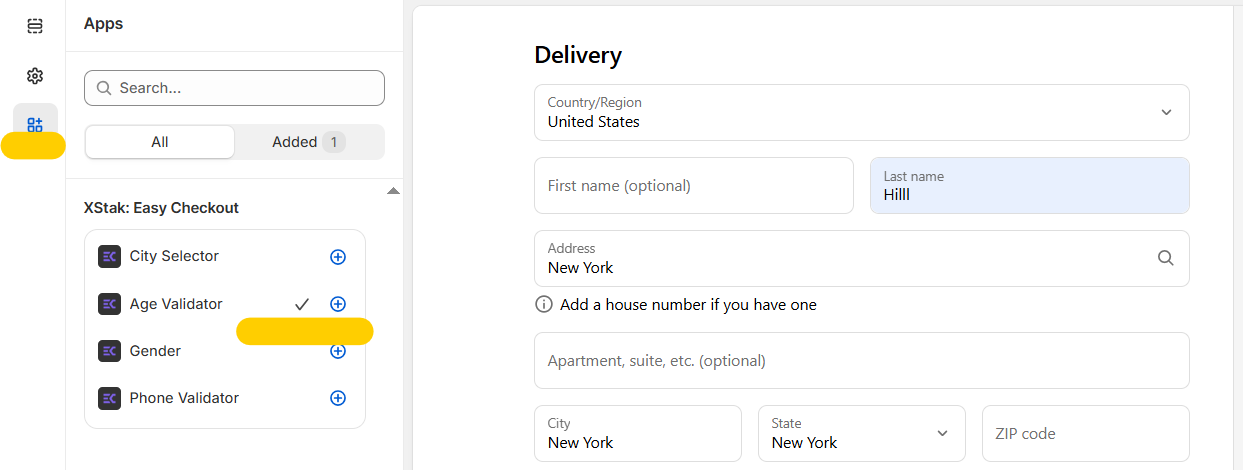Click the info icon near house number hint
Image resolution: width=1243 pixels, height=470 pixels.
(544, 305)
